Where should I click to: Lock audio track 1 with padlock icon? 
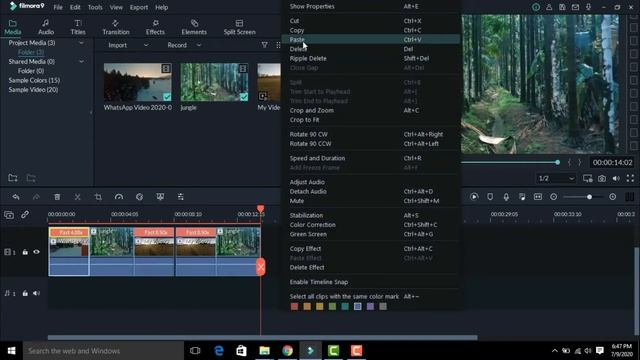[x=25, y=293]
